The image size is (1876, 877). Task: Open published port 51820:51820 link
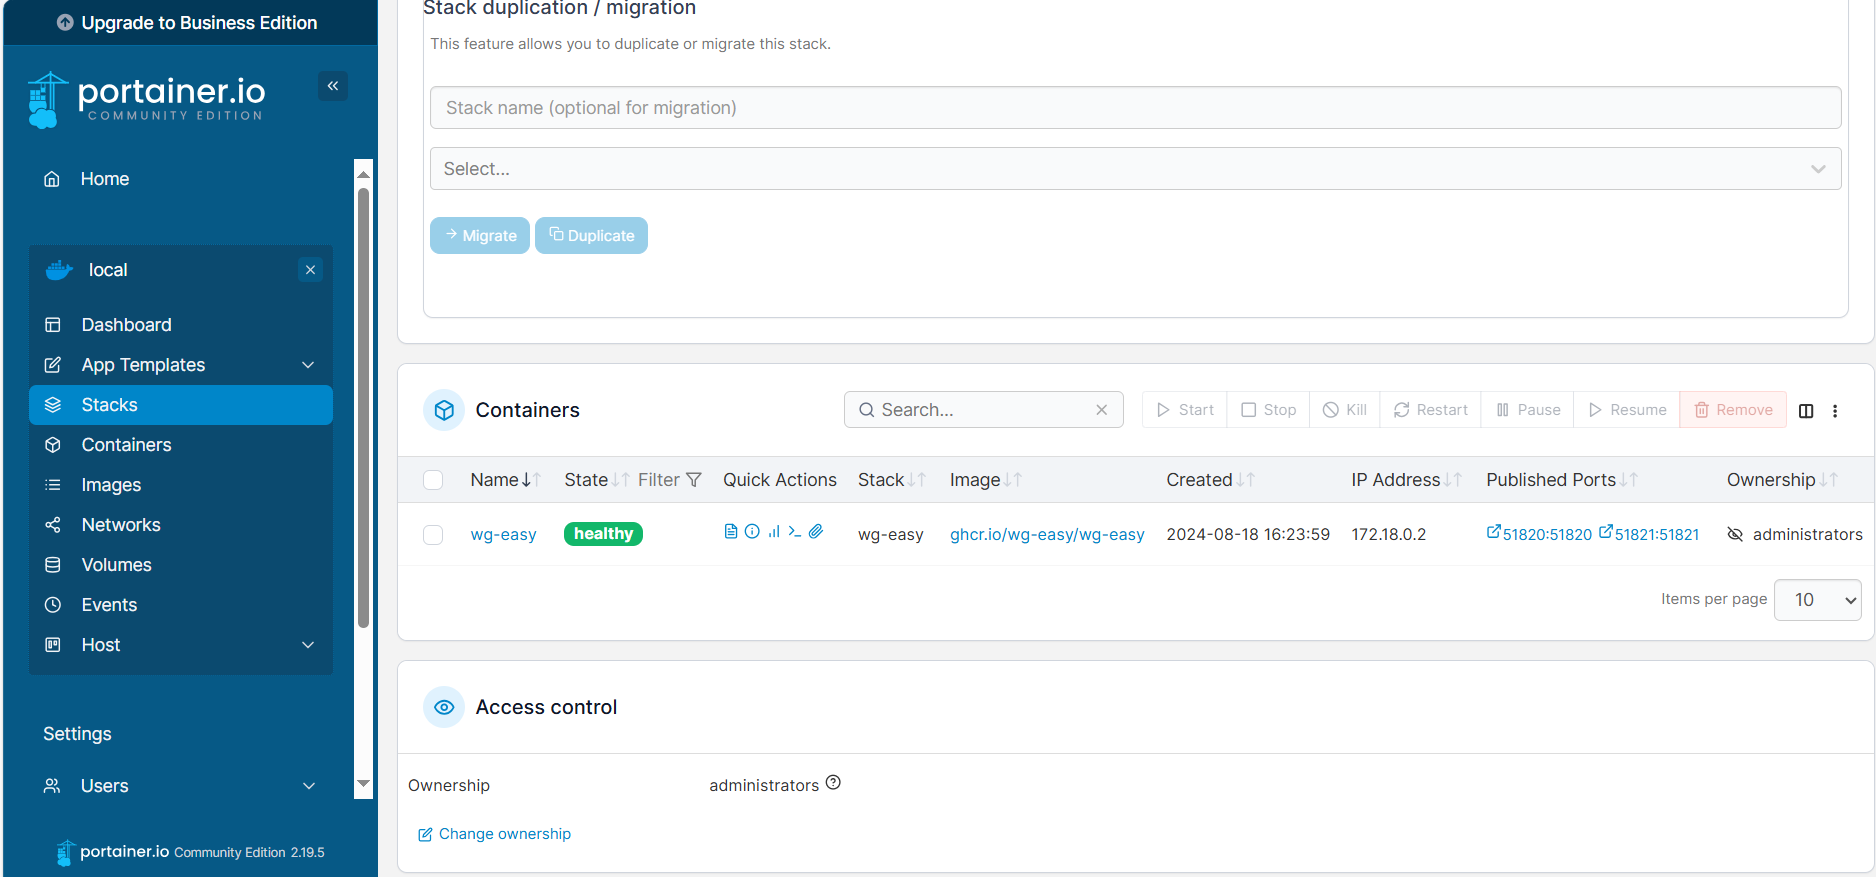coord(1539,534)
